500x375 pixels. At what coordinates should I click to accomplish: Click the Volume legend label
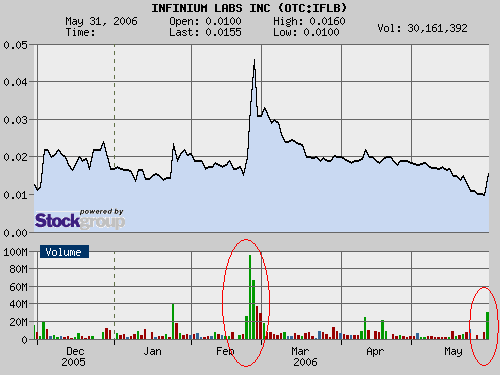64,252
